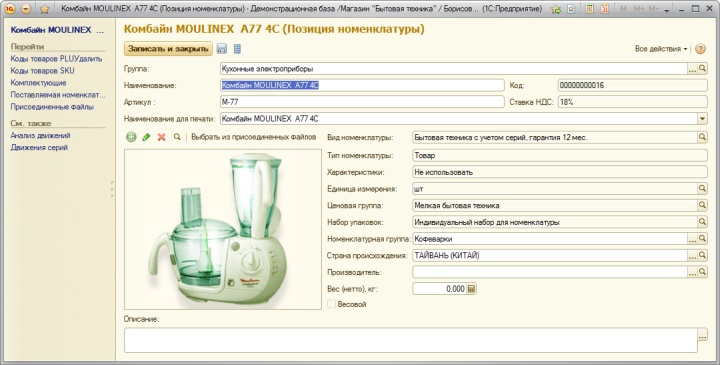
Task: Click the 'Тип номенклатуры' field 'Товар'
Action: pos(560,156)
